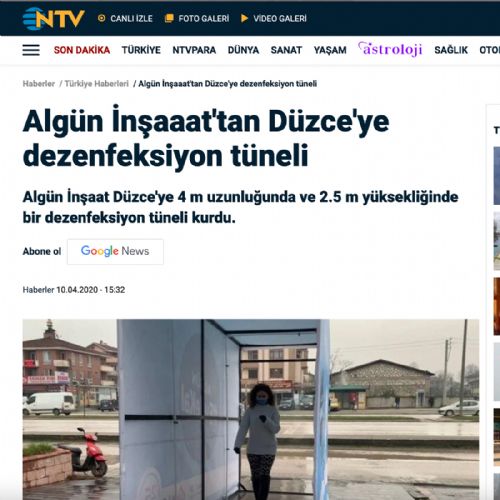
Task: Click the Foto Galeri icon
Action: [x=169, y=18]
